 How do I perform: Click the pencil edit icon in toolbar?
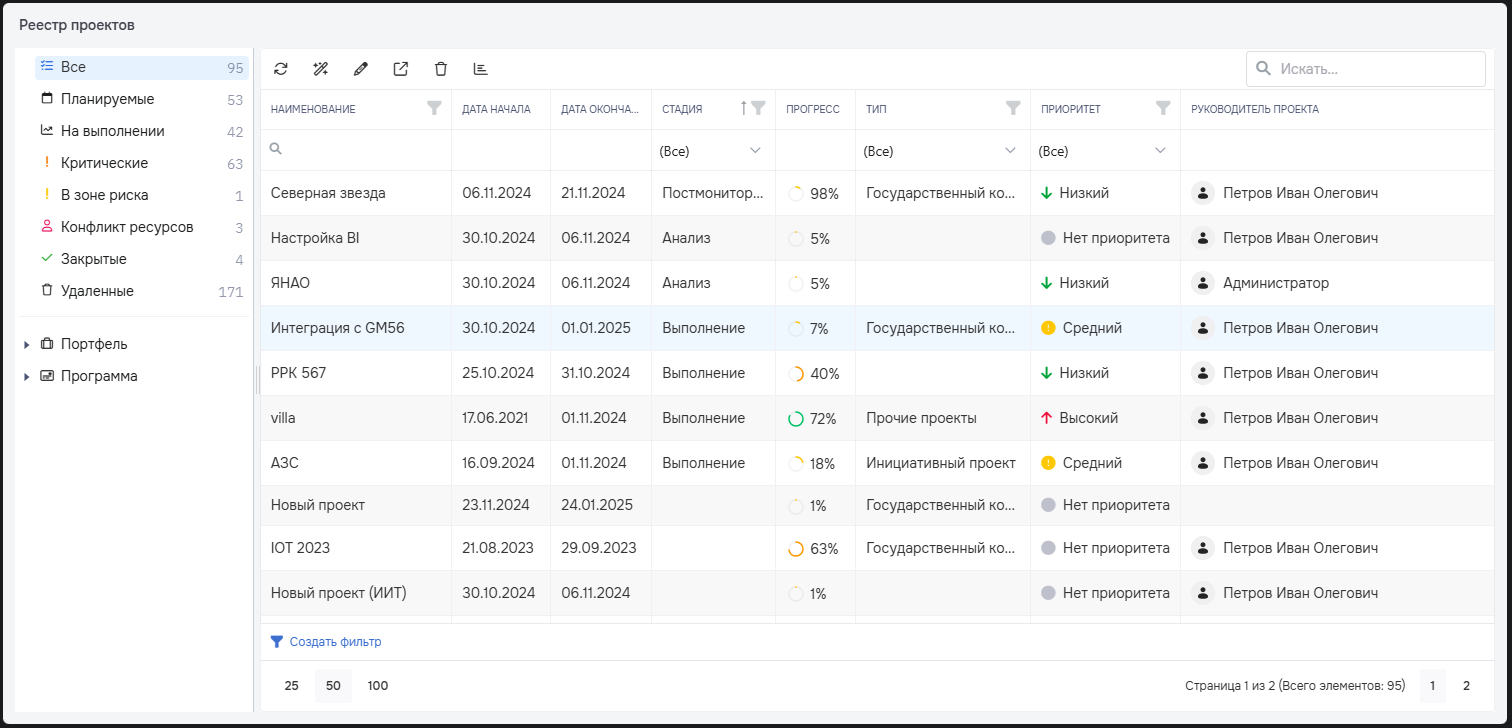pyautogui.click(x=361, y=69)
